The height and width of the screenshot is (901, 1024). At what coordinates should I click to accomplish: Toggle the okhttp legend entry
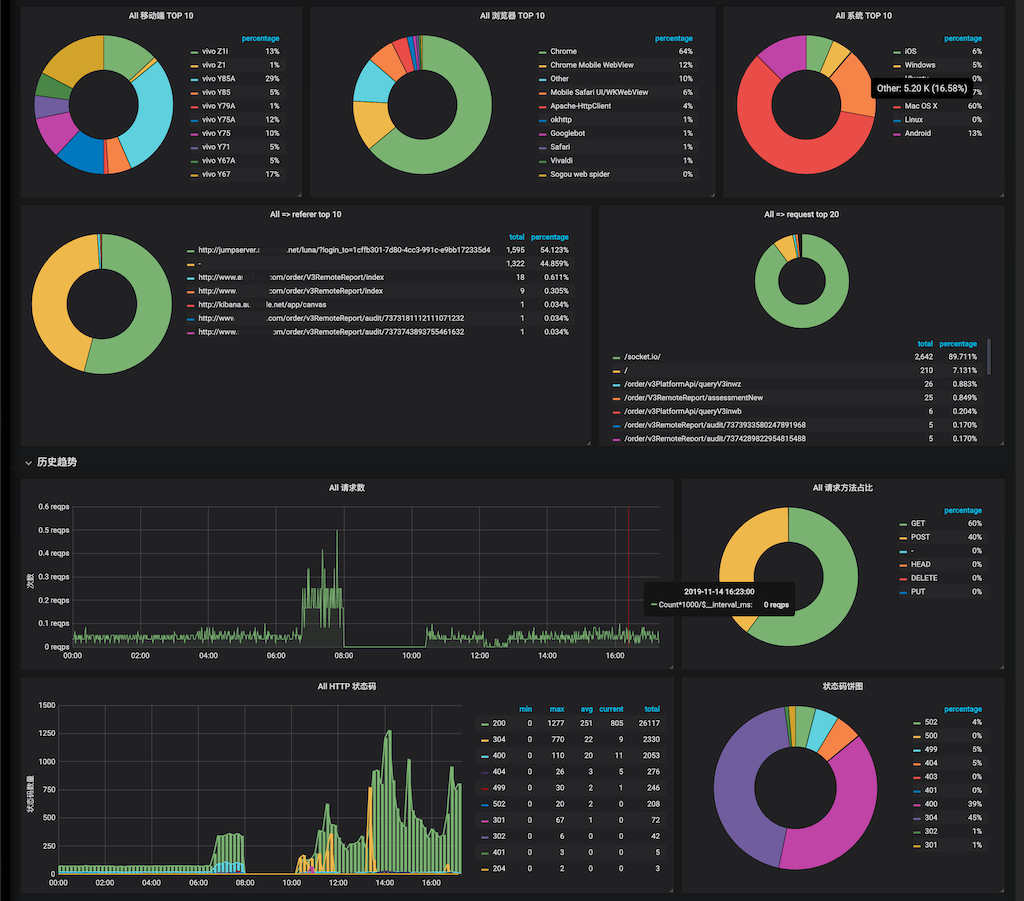pyautogui.click(x=560, y=119)
